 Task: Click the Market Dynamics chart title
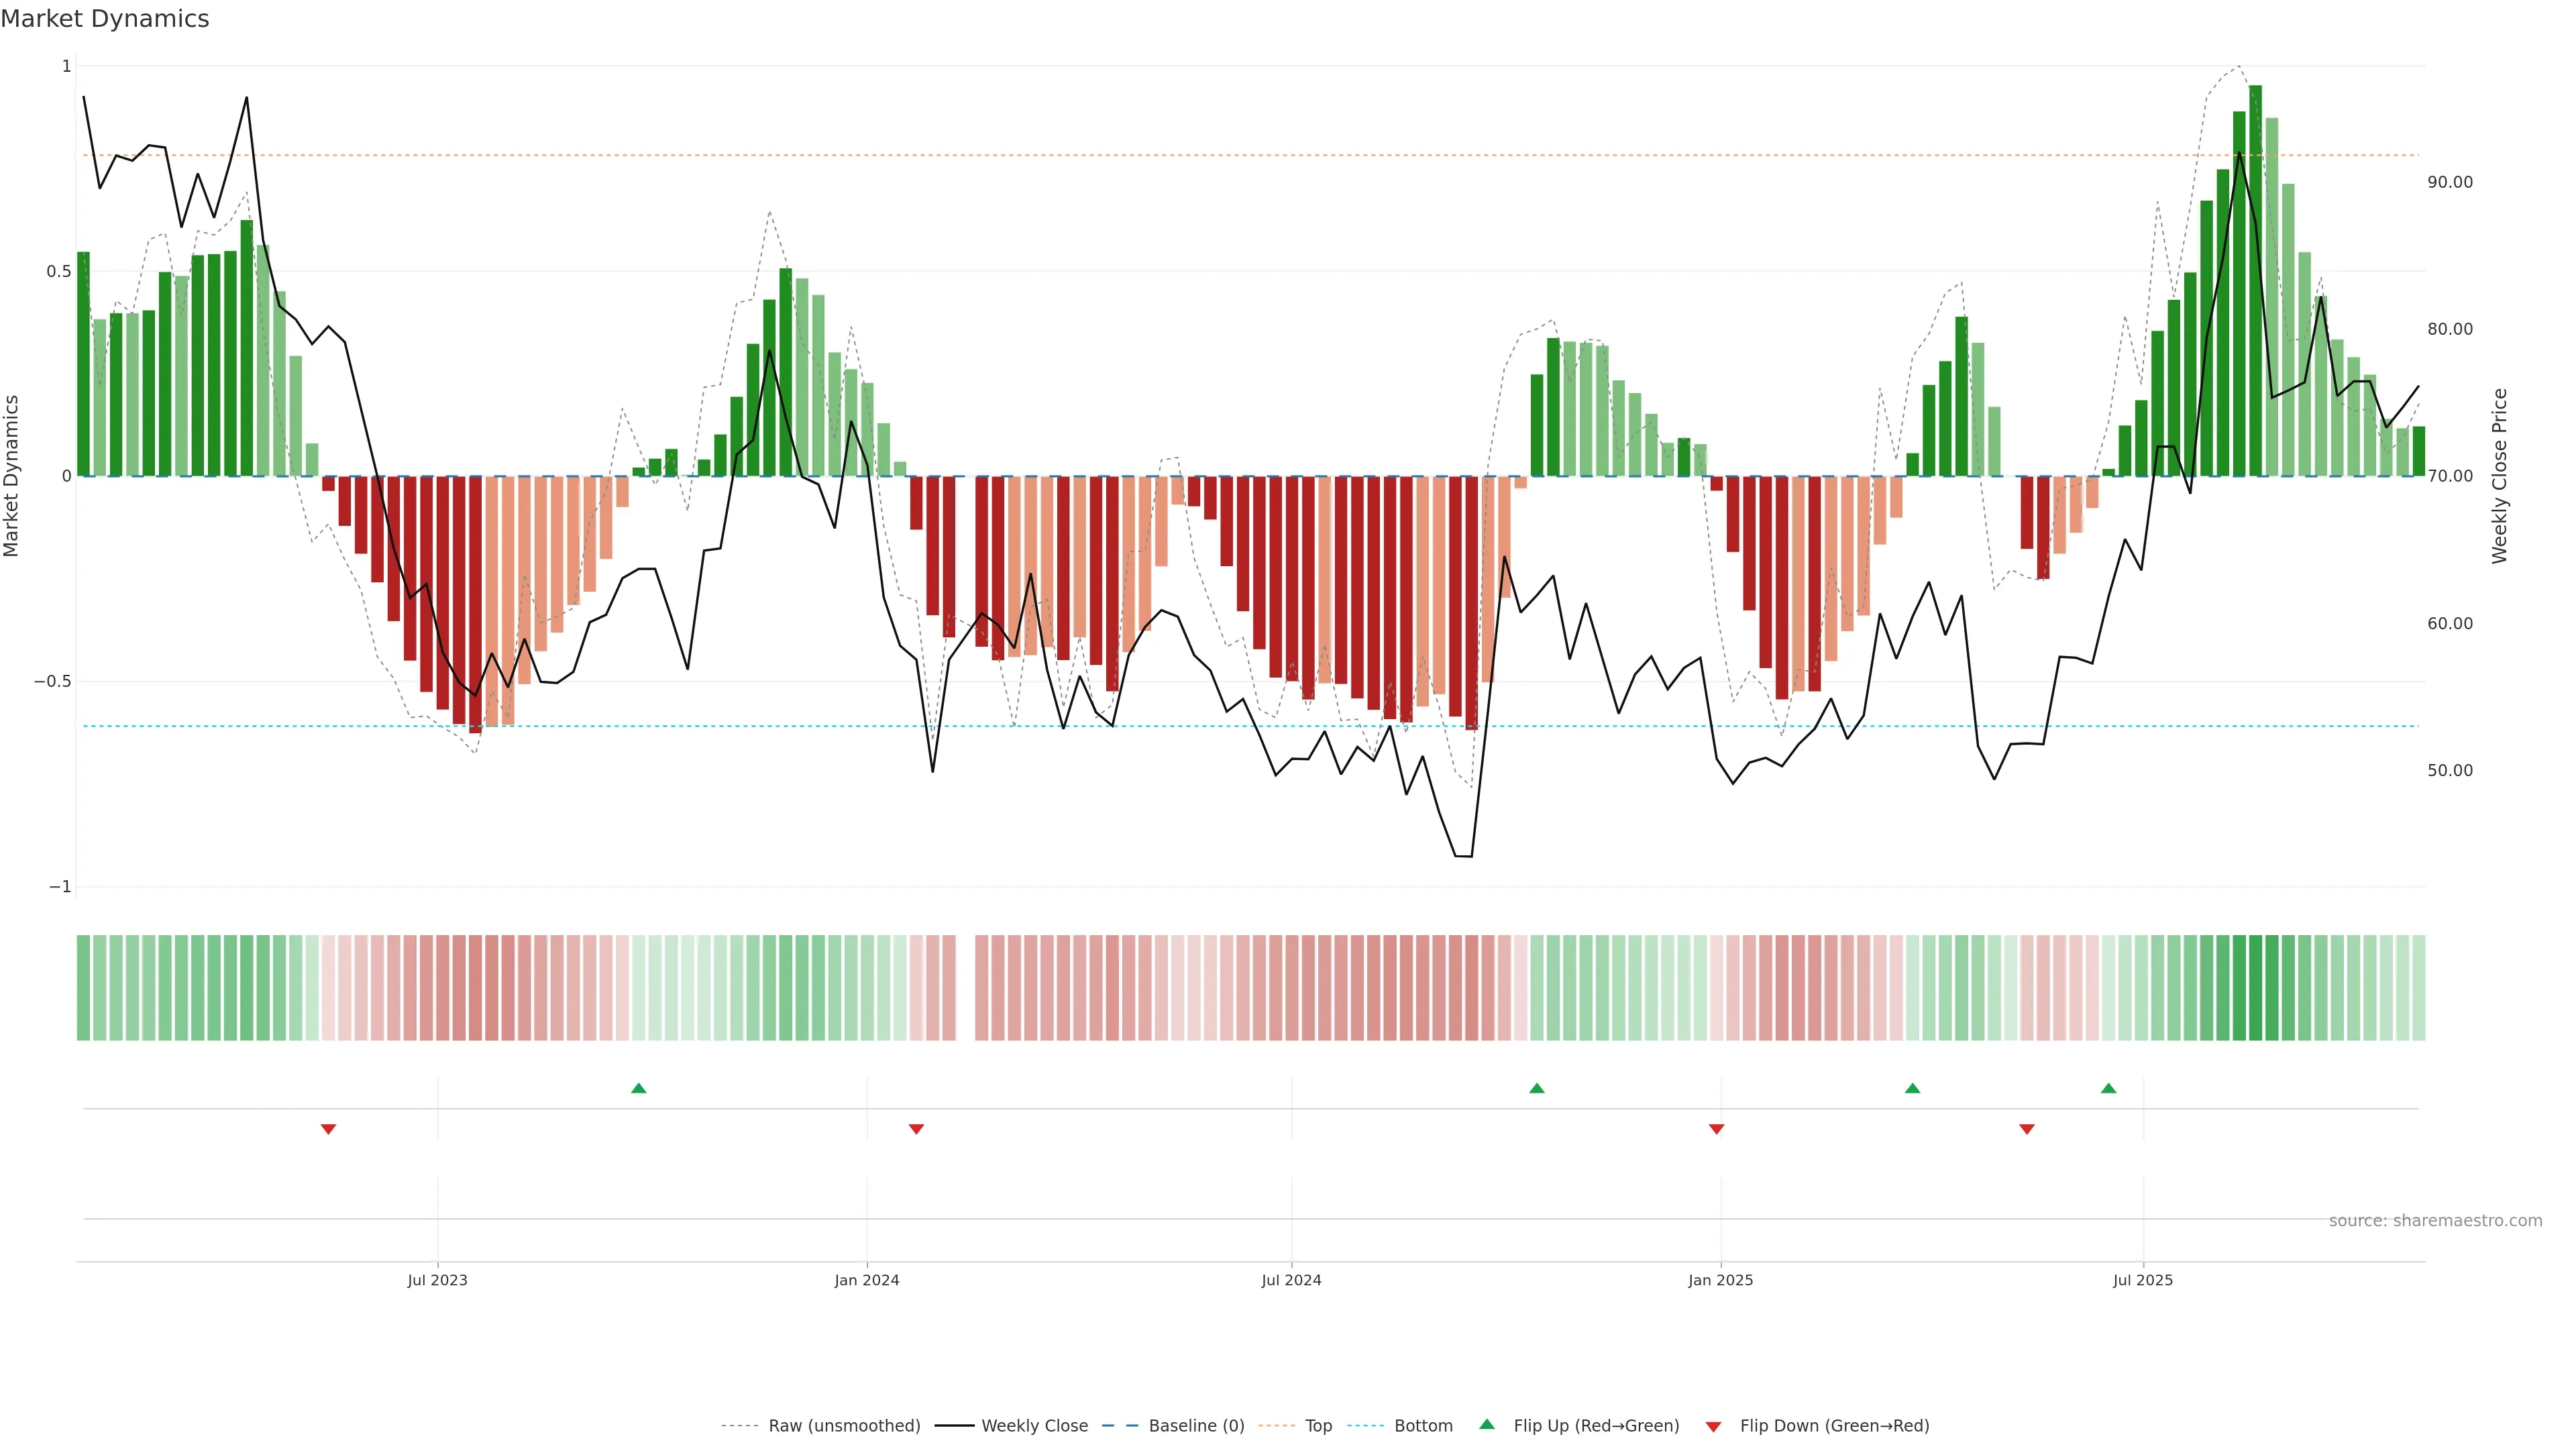pyautogui.click(x=105, y=19)
